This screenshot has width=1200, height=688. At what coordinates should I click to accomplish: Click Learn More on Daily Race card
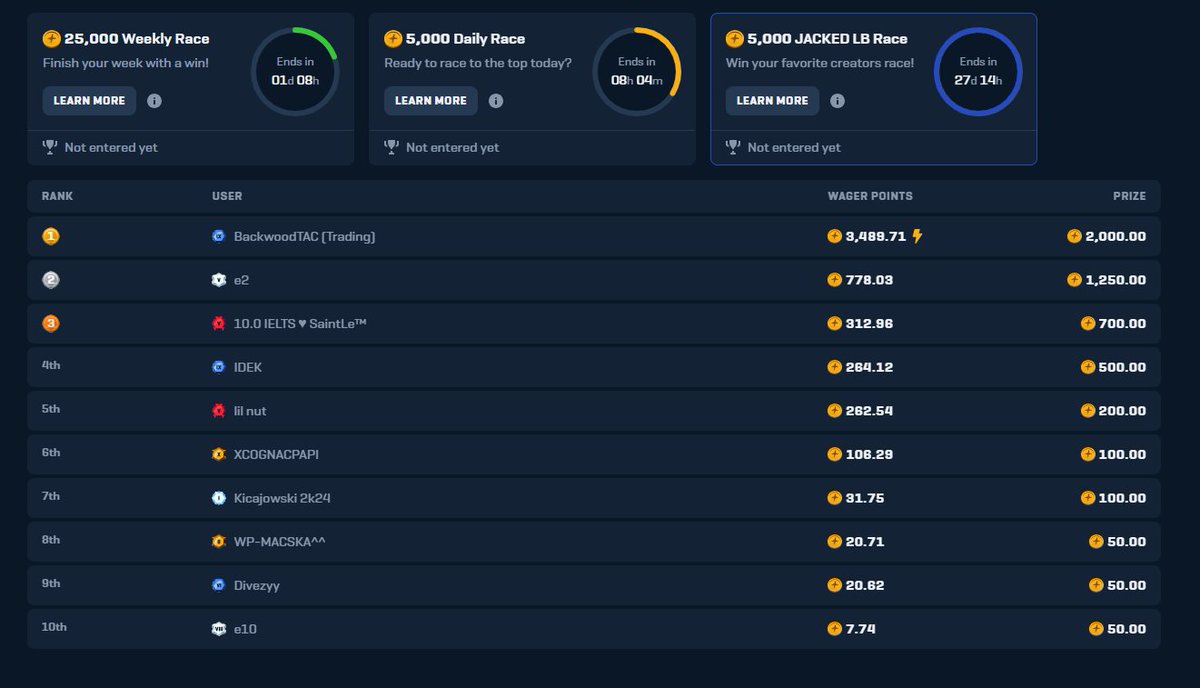click(431, 101)
